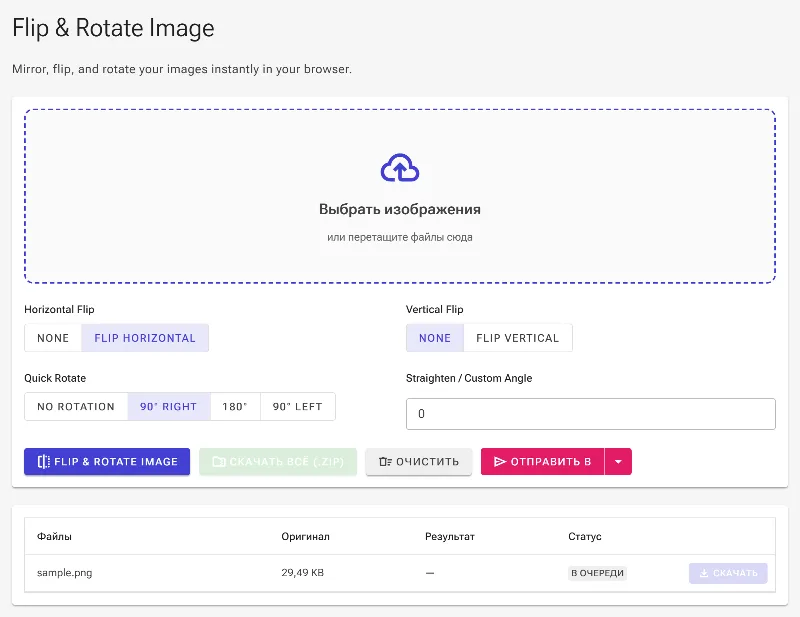Choose No Rotation in Quick Rotate
This screenshot has width=800, height=617.
pyautogui.click(x=76, y=407)
